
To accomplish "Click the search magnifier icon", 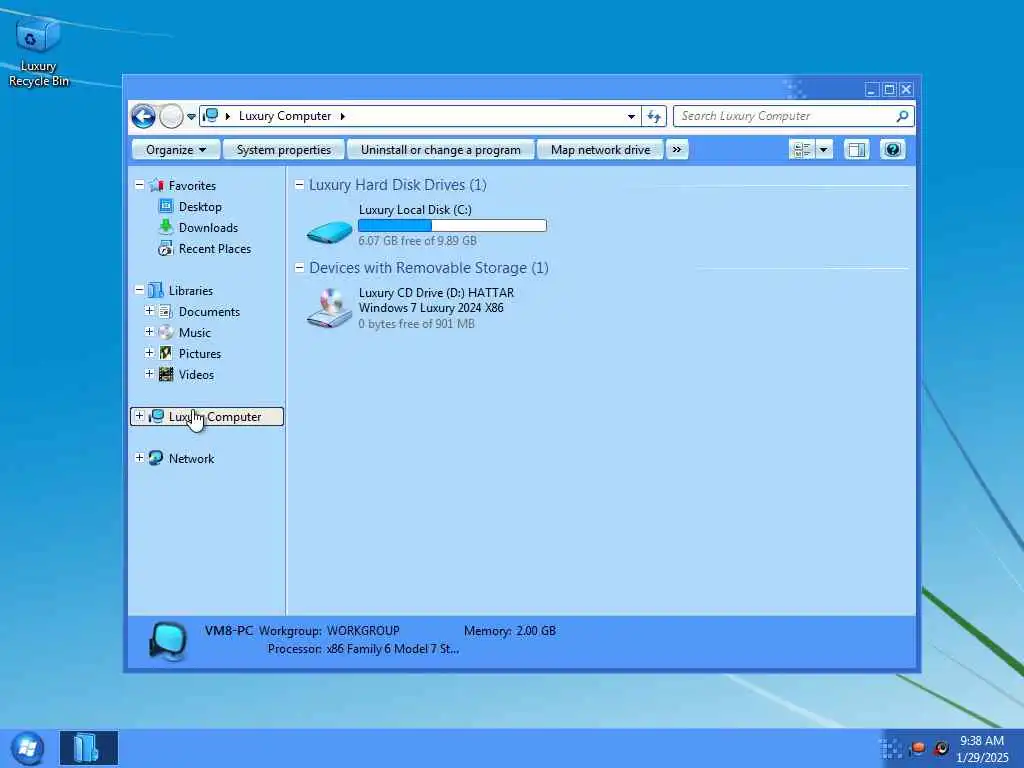I will pyautogui.click(x=902, y=116).
